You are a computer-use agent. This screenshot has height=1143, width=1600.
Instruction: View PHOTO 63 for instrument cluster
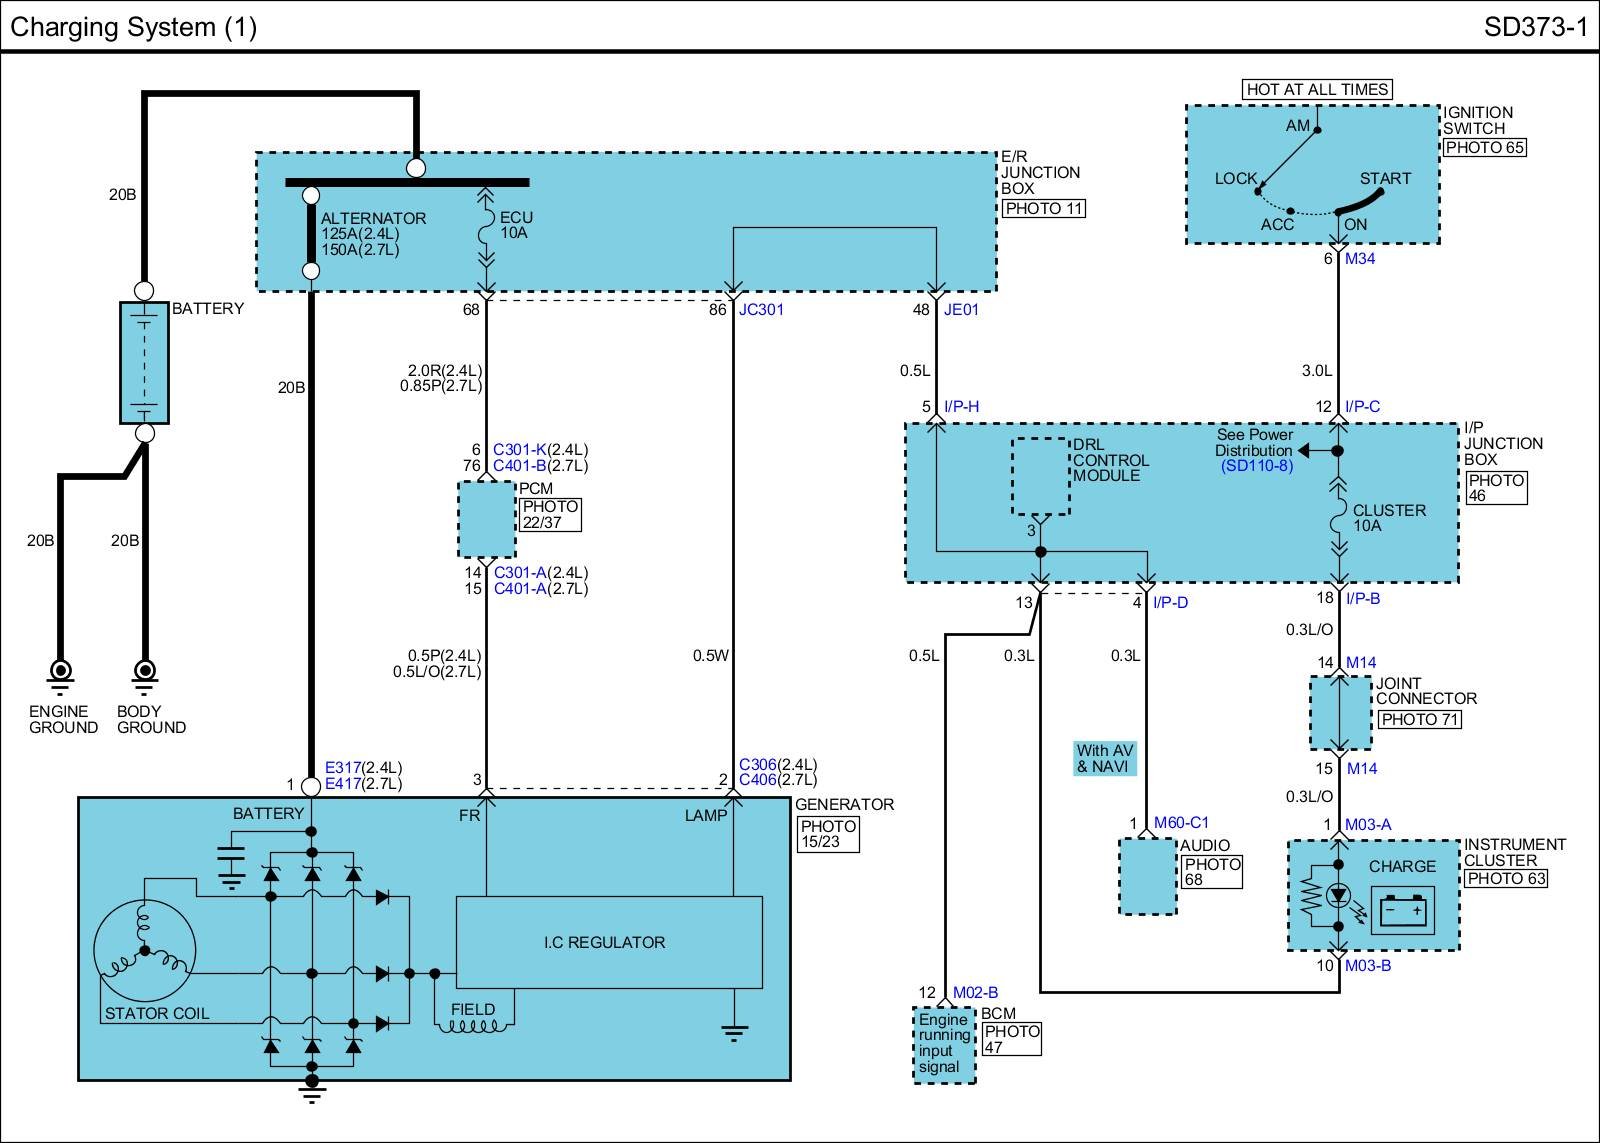pyautogui.click(x=1505, y=879)
